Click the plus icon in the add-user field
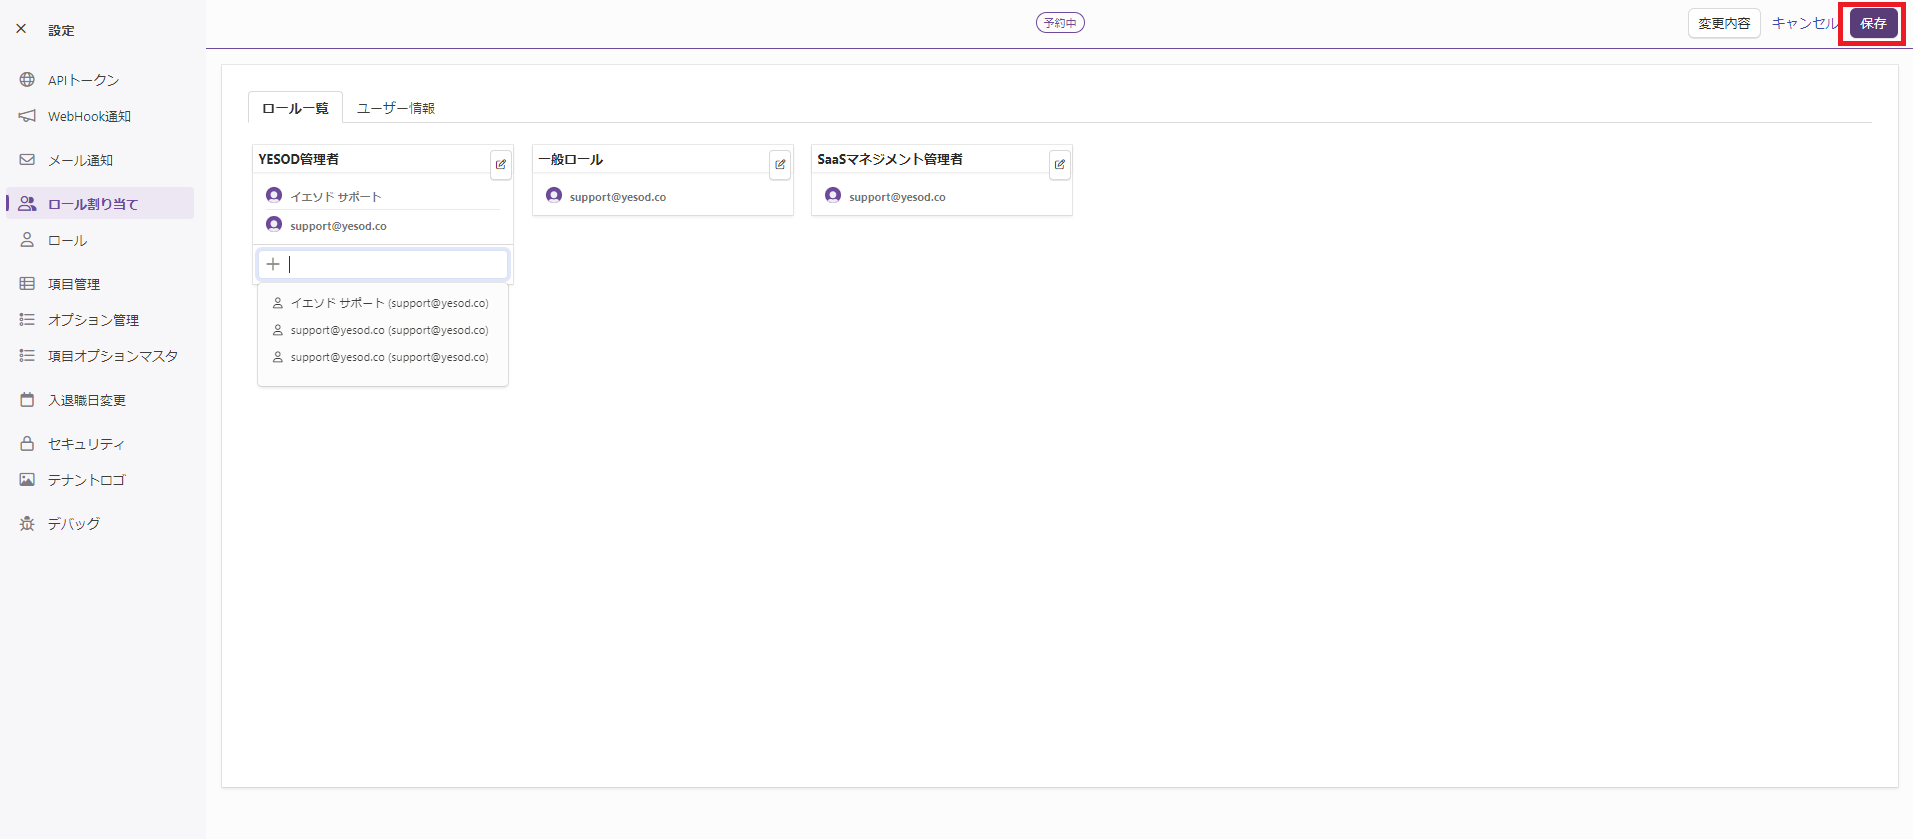This screenshot has width=1913, height=839. 273,264
